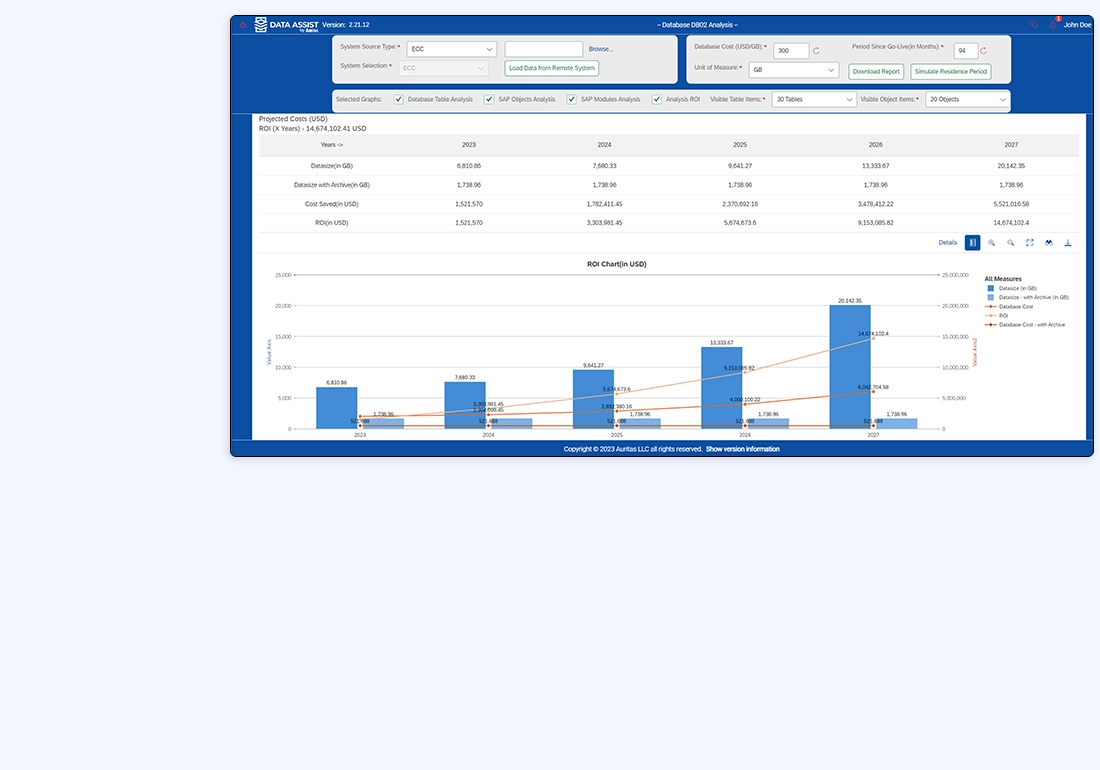This screenshot has width=1100, height=770.
Task: Zoom out on the ROI chart
Action: click(x=1010, y=243)
